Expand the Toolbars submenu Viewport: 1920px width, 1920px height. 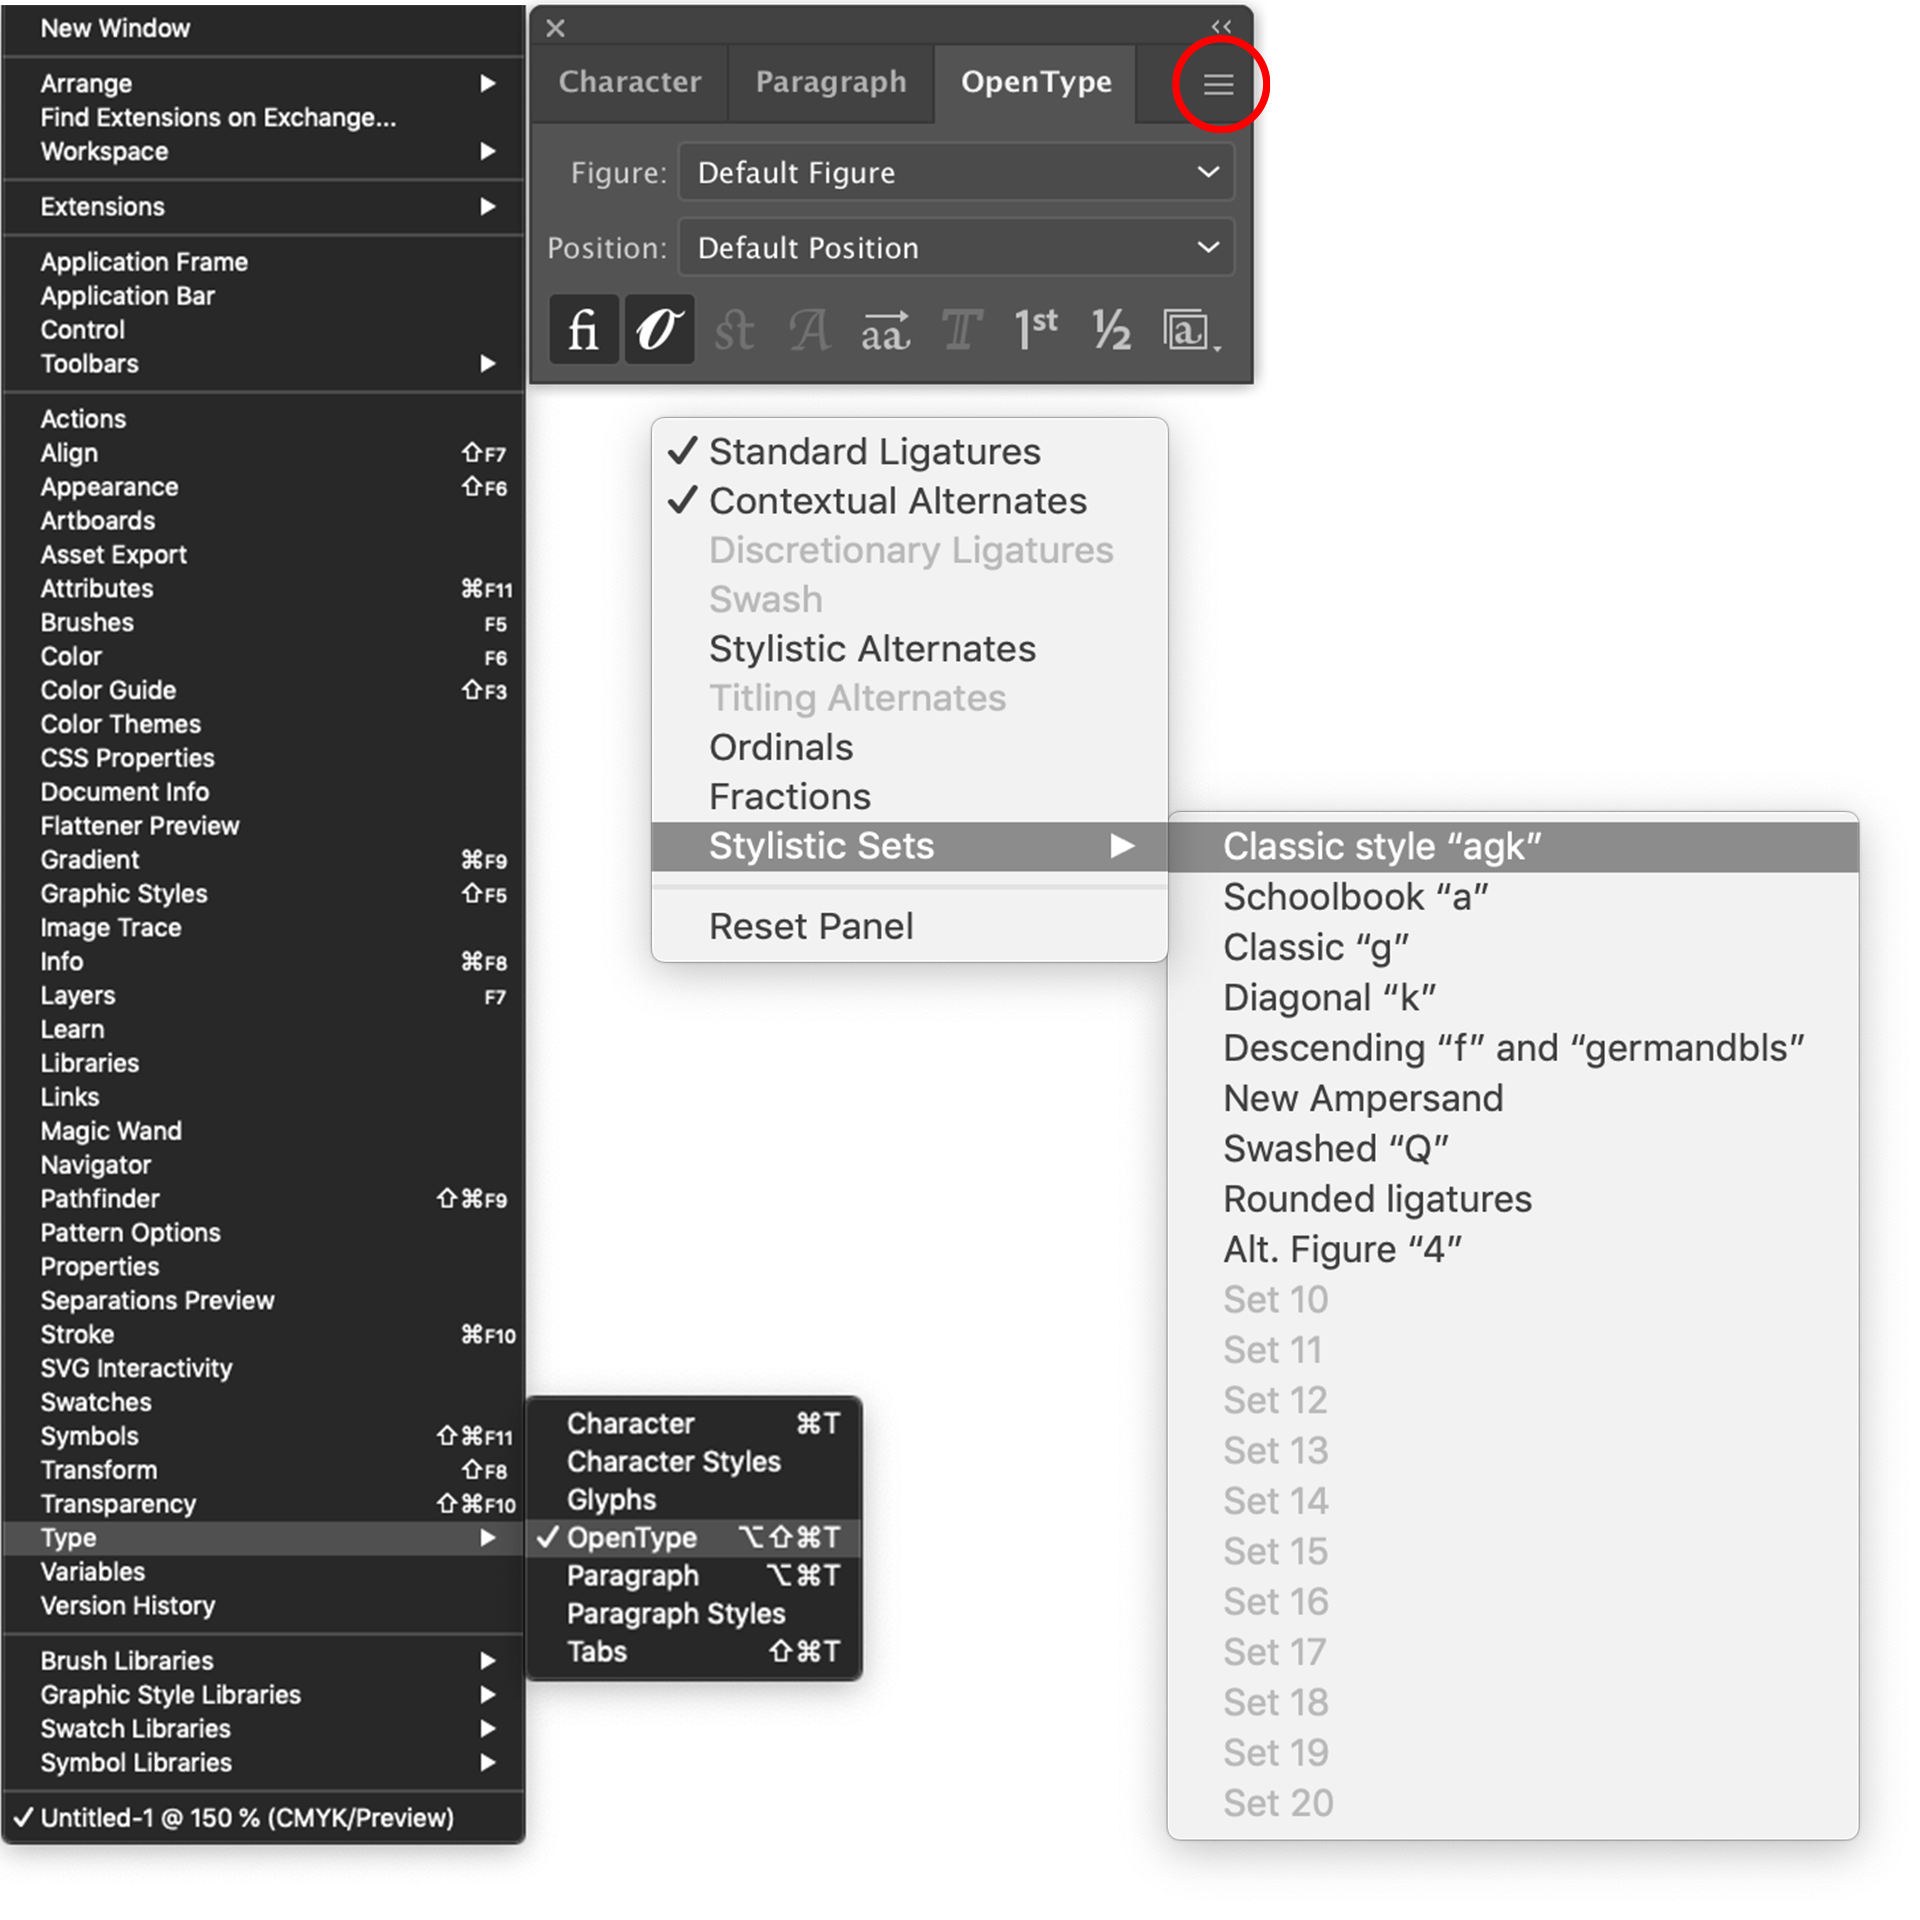coord(263,363)
